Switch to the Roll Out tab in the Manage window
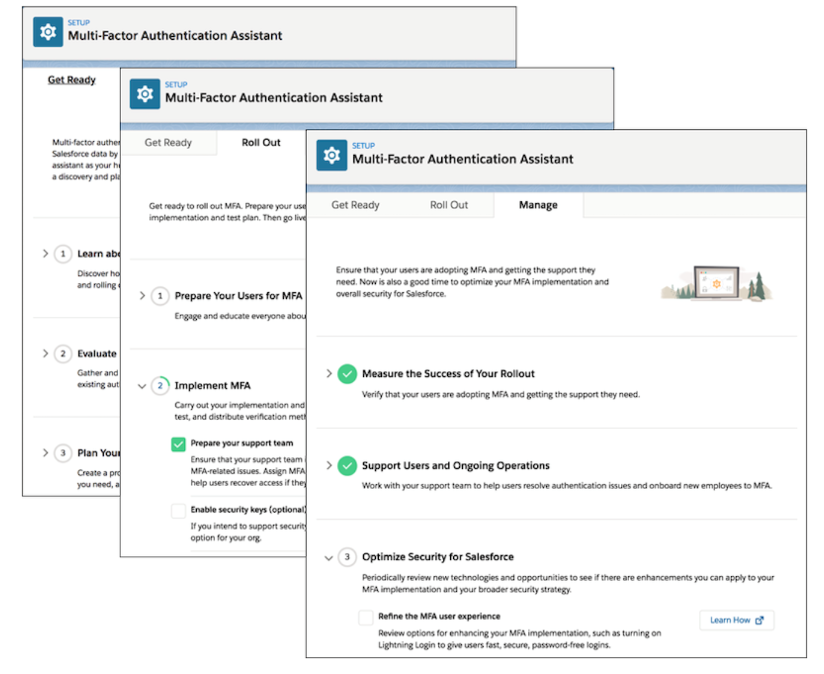 click(449, 205)
